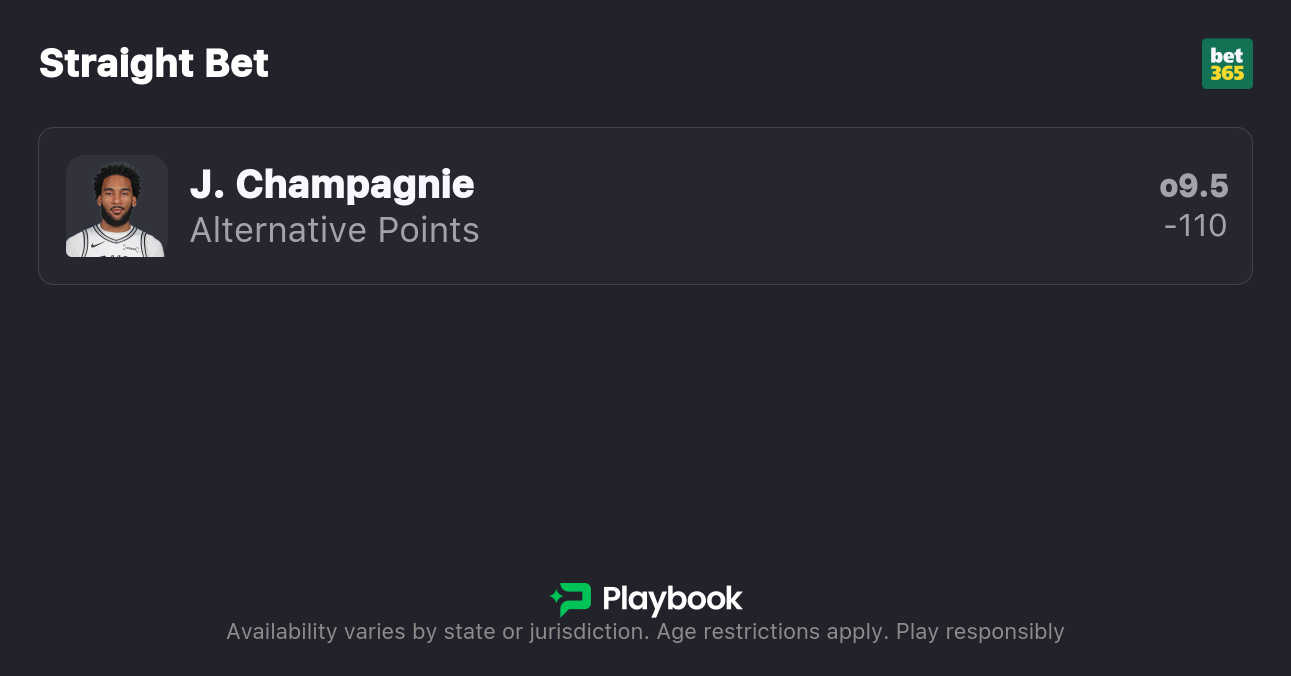
Task: Click the 'Play responsibly' notice
Action: tap(980, 632)
